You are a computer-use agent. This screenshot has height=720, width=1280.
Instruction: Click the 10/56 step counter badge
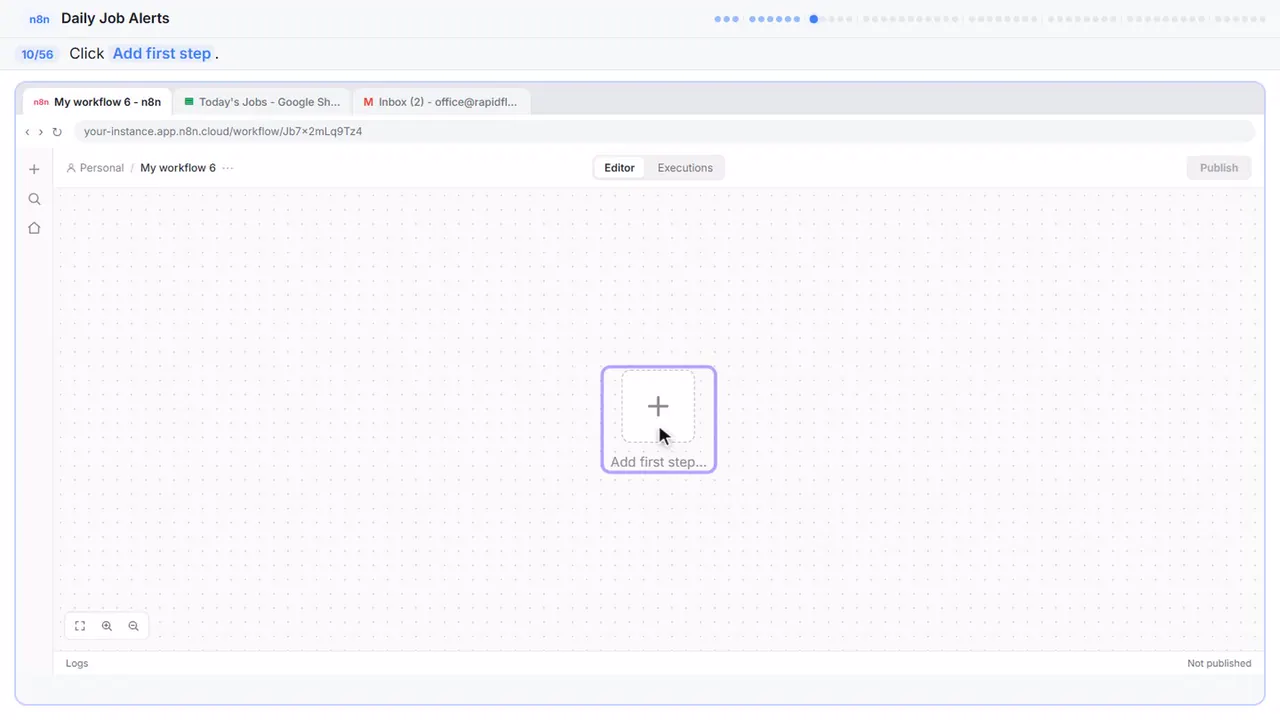(37, 54)
